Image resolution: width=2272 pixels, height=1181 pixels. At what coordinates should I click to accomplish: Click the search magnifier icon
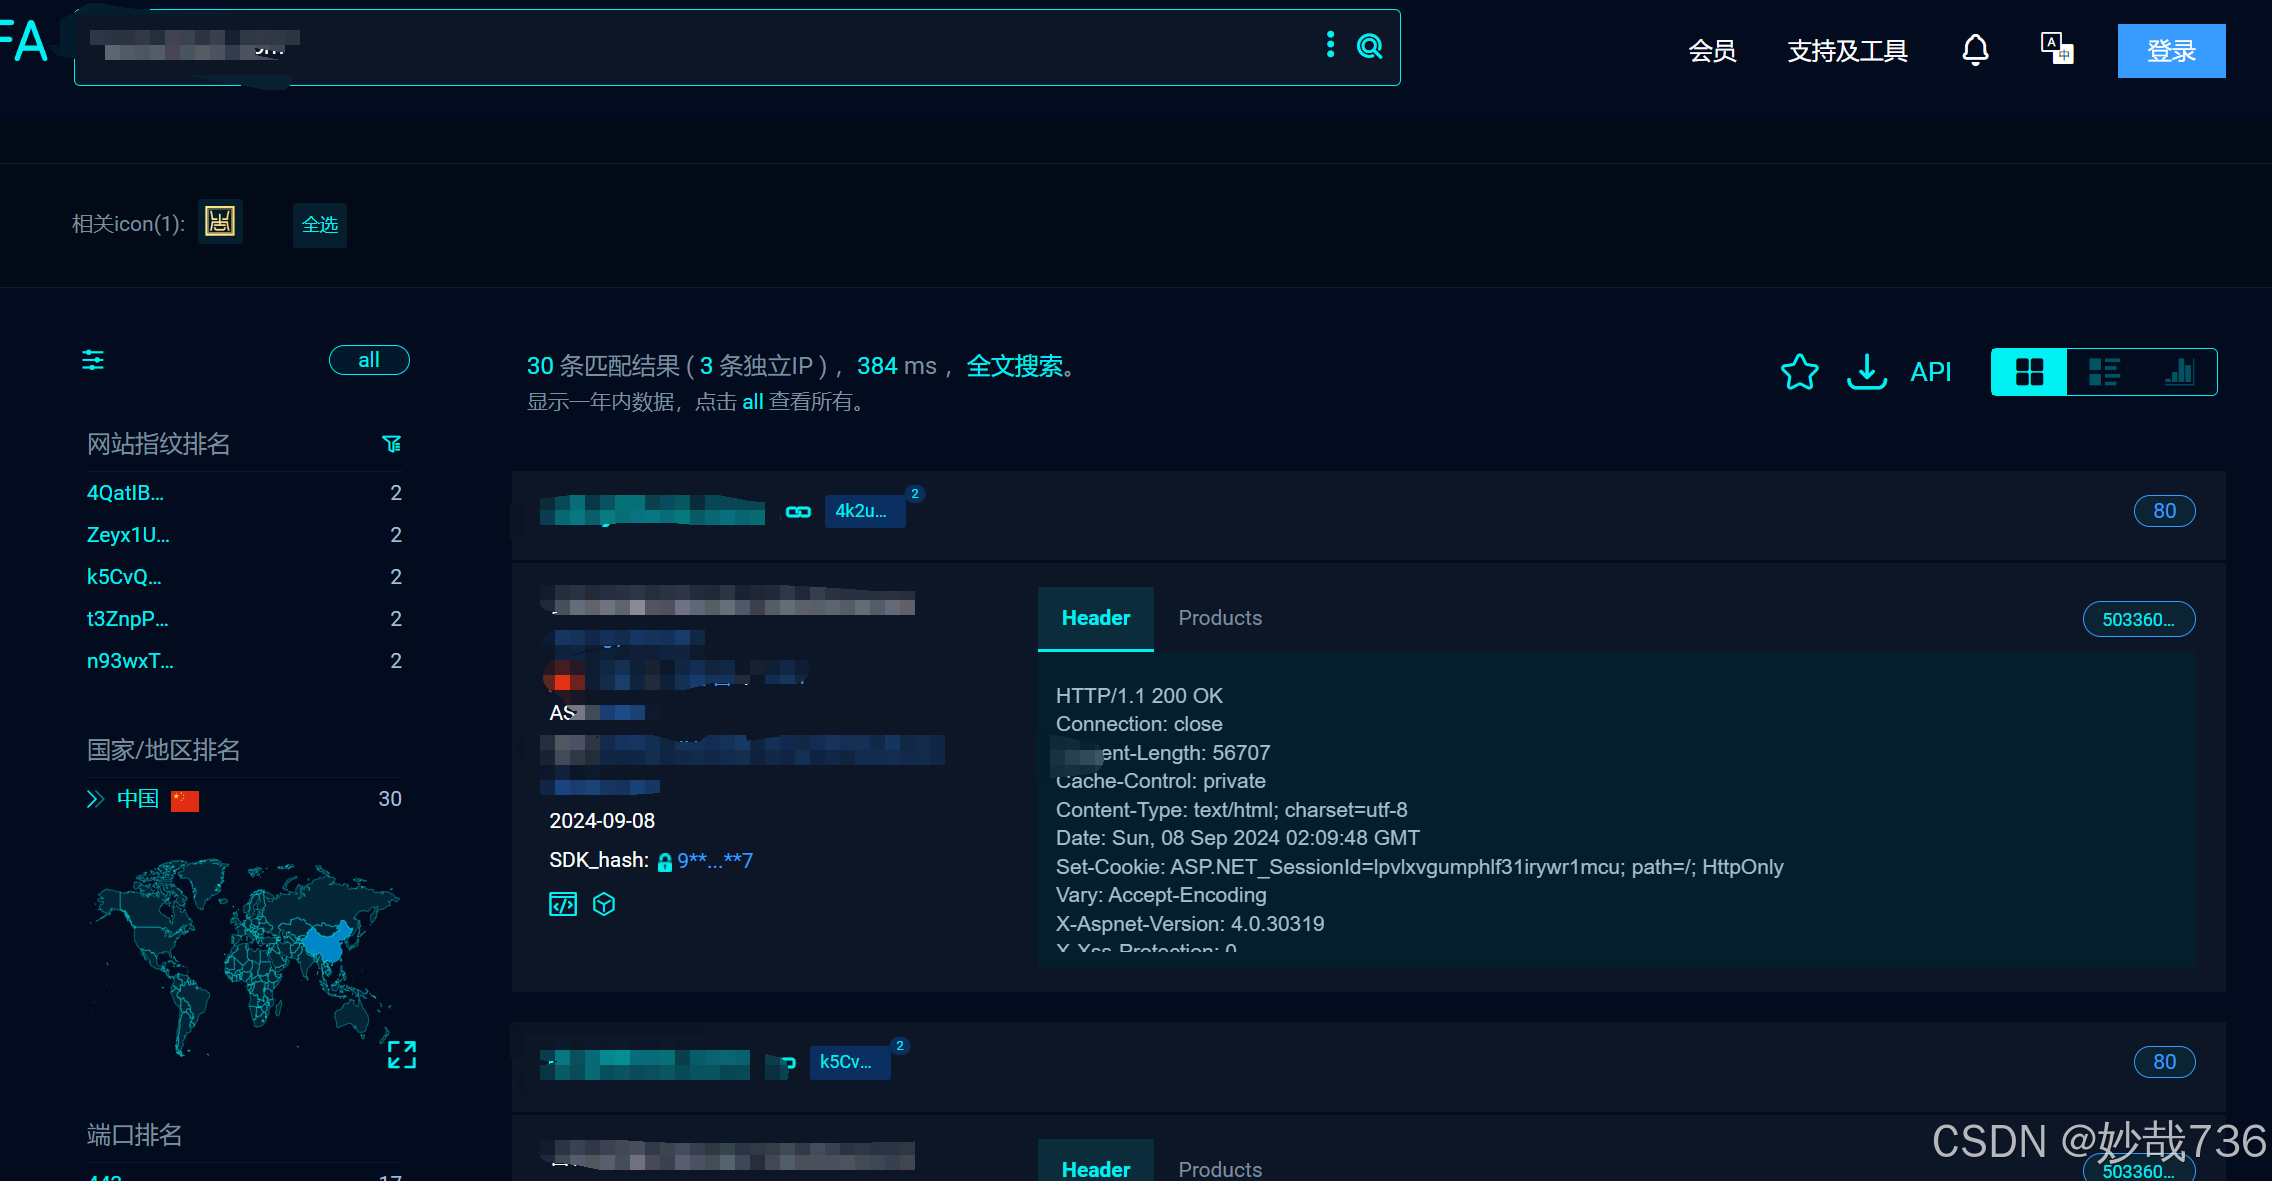[1369, 46]
